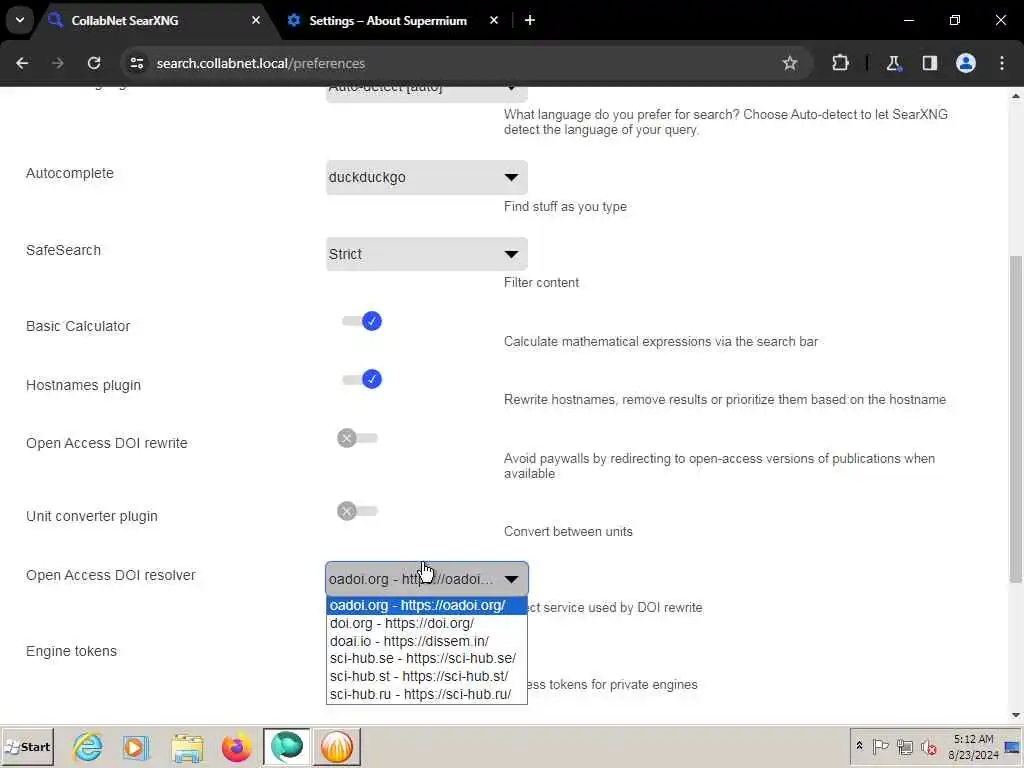Switch to Settings – About Supermium tab

388,20
